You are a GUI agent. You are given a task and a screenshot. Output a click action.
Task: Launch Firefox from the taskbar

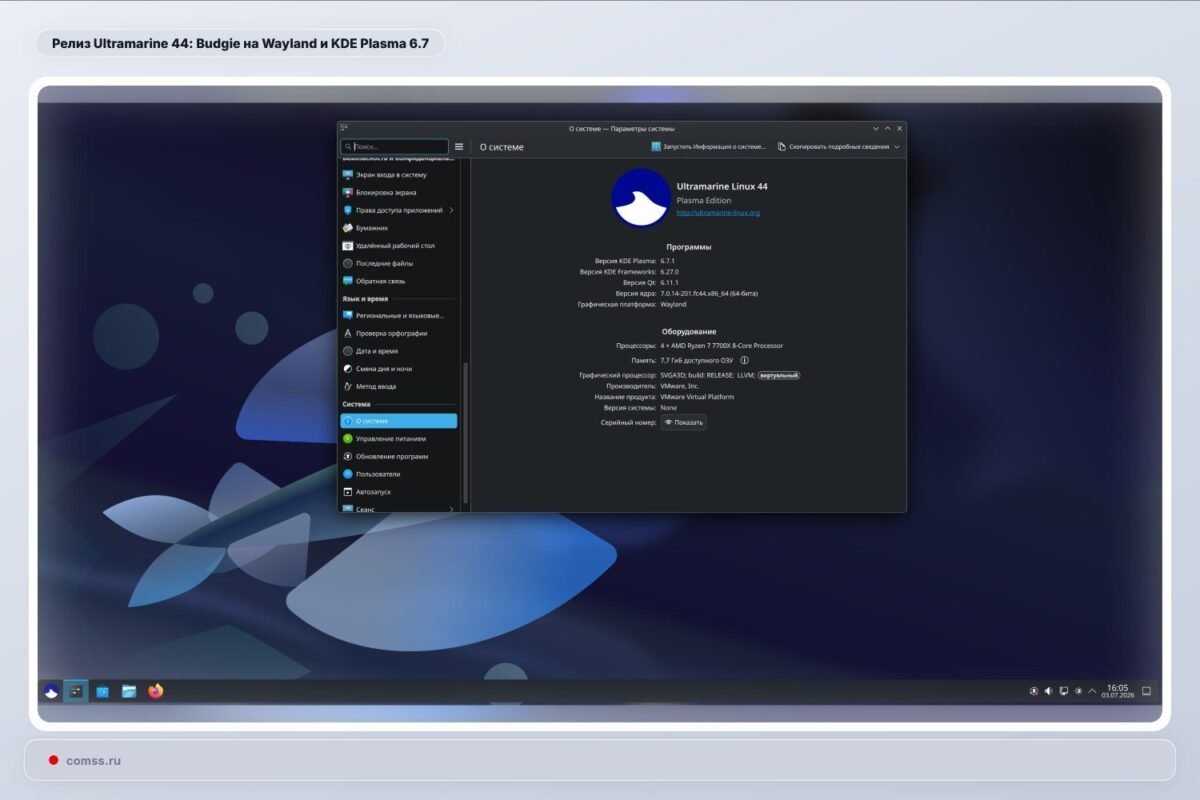click(x=155, y=691)
